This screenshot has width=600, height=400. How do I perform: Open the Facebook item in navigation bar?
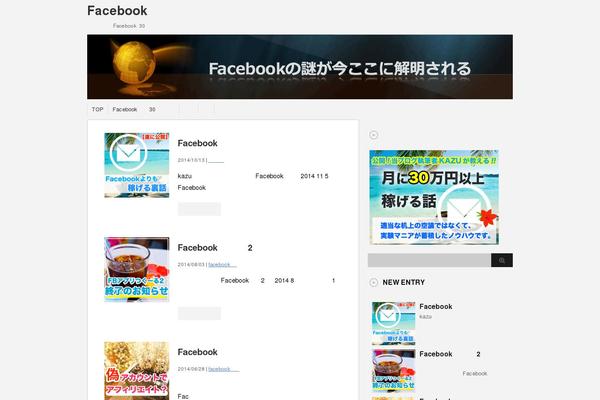(x=125, y=109)
